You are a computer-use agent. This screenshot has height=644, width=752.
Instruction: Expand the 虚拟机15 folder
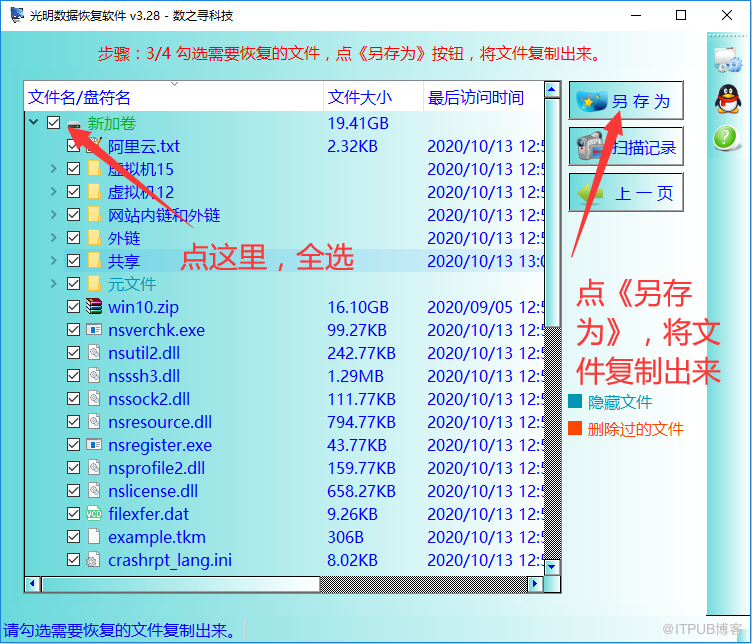(x=54, y=169)
